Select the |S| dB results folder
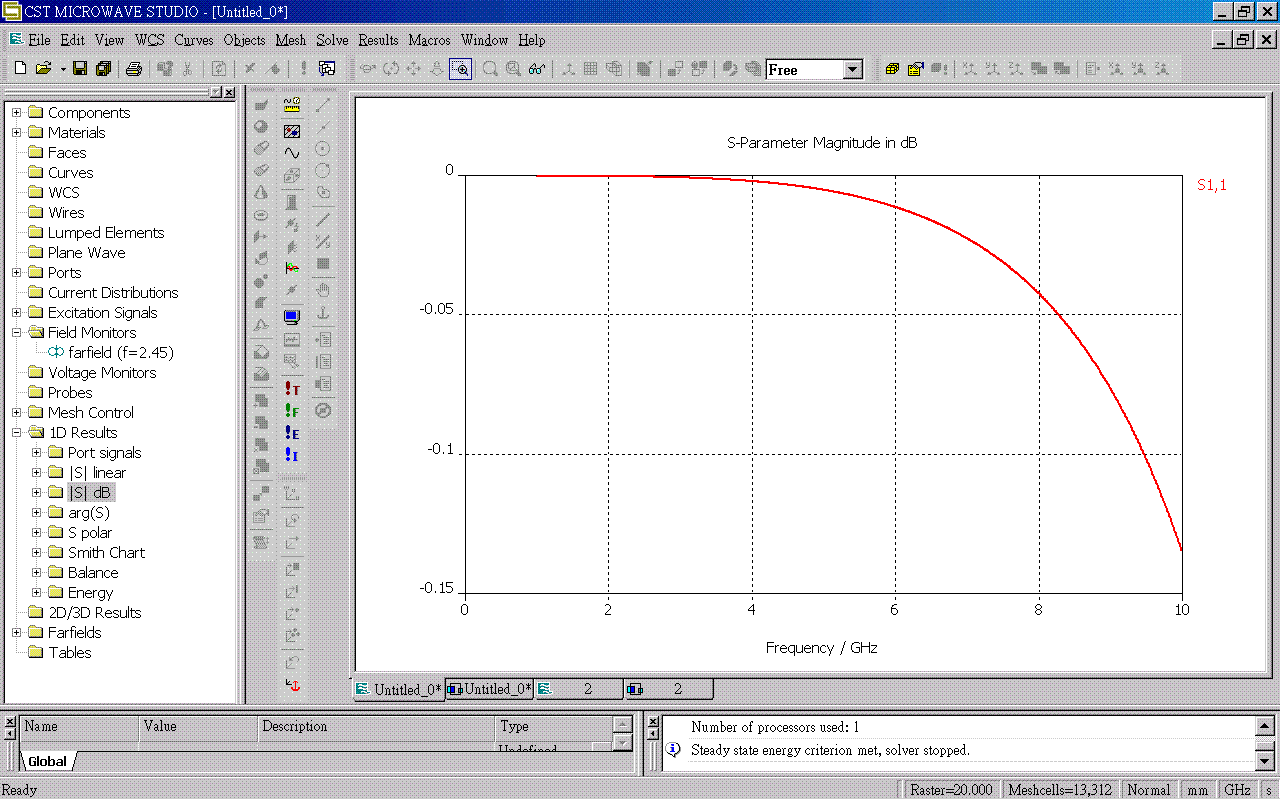Image resolution: width=1280 pixels, height=800 pixels. pos(90,492)
